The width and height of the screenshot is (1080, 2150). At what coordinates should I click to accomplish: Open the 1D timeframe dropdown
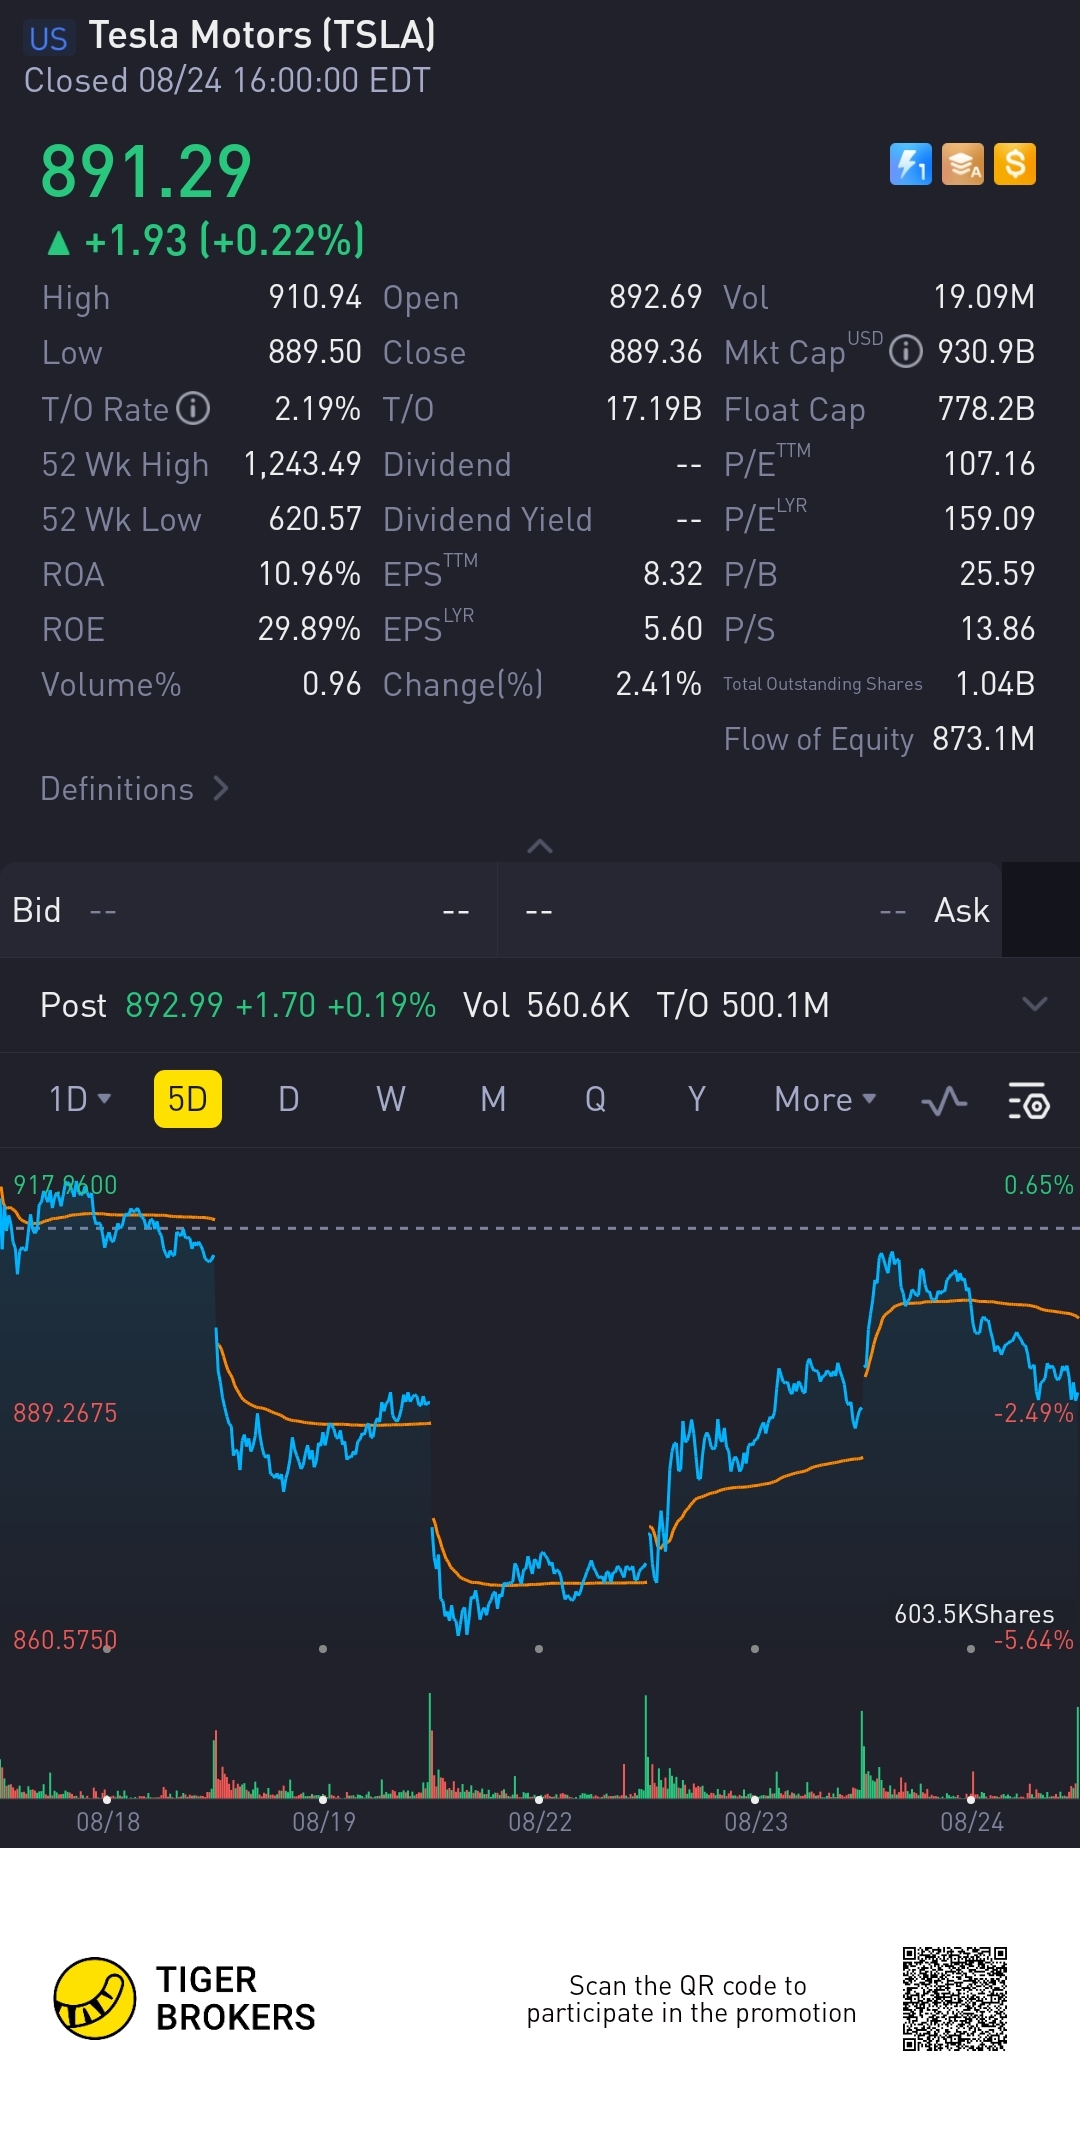pyautogui.click(x=79, y=1100)
